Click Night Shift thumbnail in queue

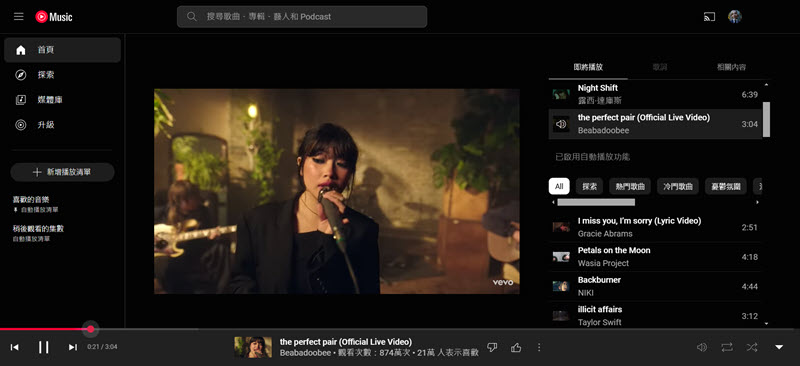click(x=561, y=94)
